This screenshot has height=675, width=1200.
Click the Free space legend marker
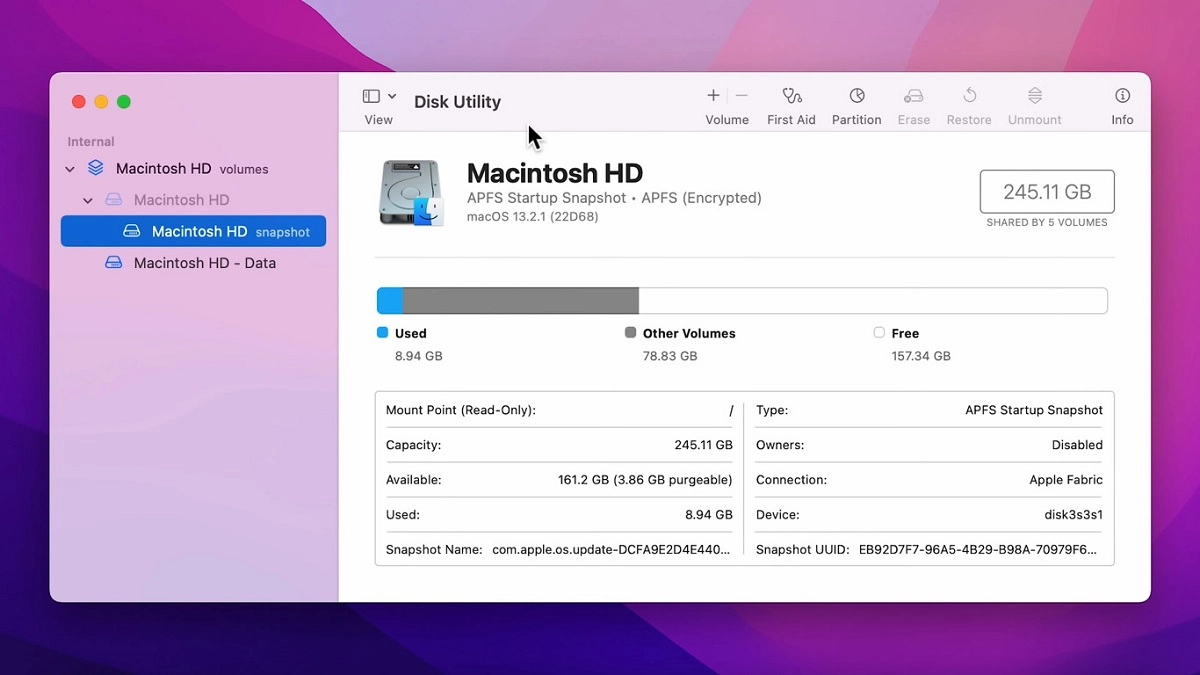[878, 333]
